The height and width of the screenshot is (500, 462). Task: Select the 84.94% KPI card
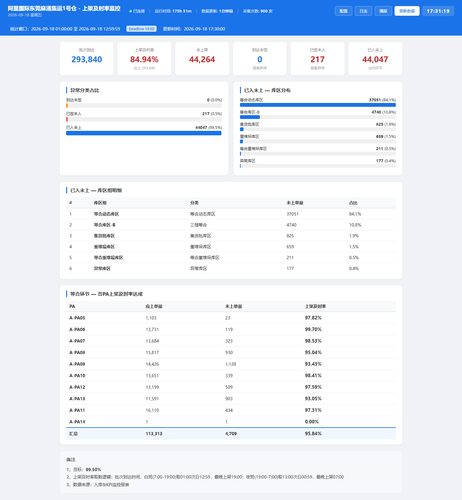pyautogui.click(x=144, y=59)
